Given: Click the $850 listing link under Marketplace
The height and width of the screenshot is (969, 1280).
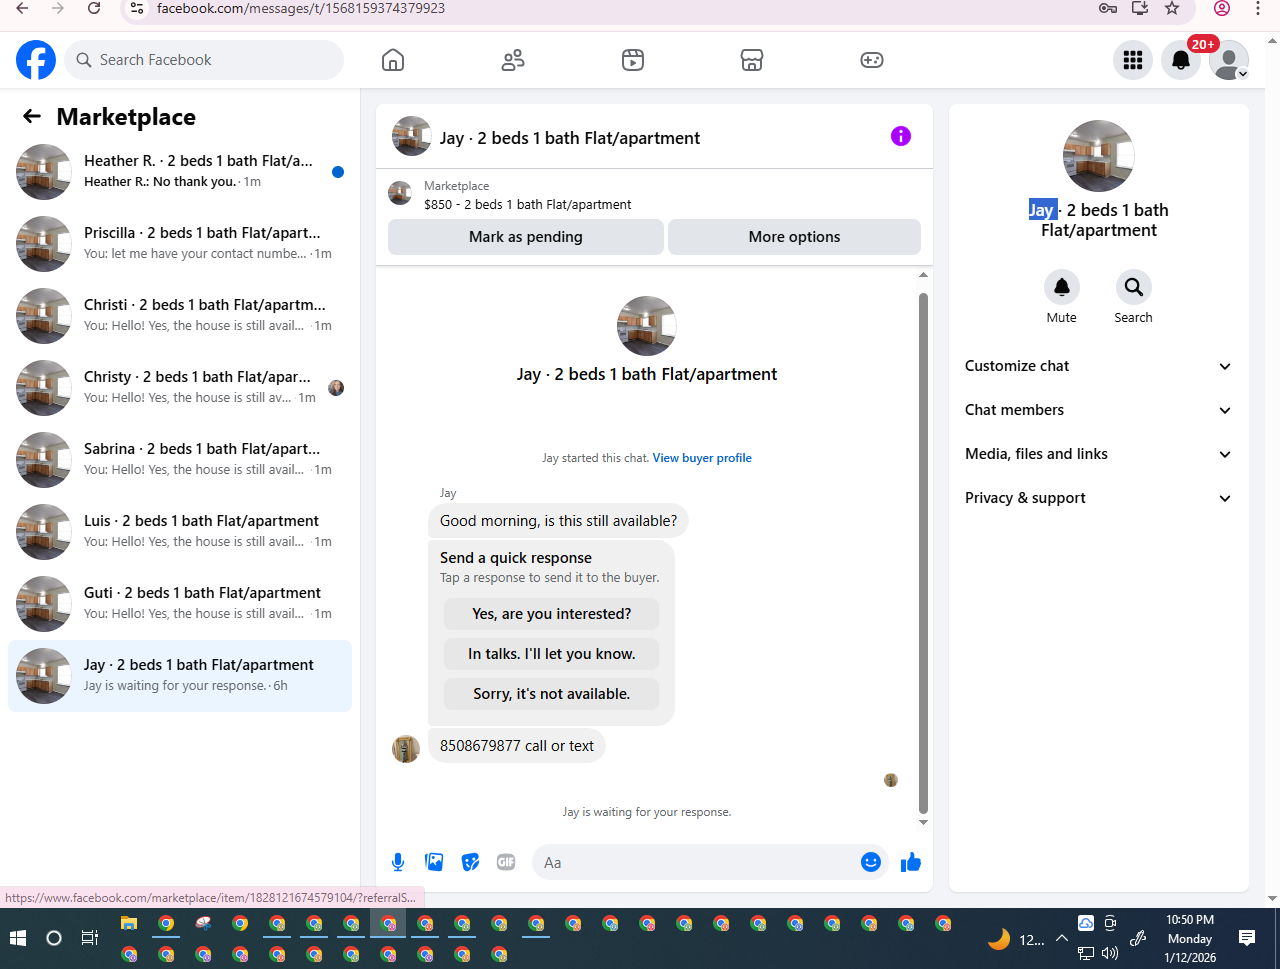Looking at the screenshot, I should (528, 204).
